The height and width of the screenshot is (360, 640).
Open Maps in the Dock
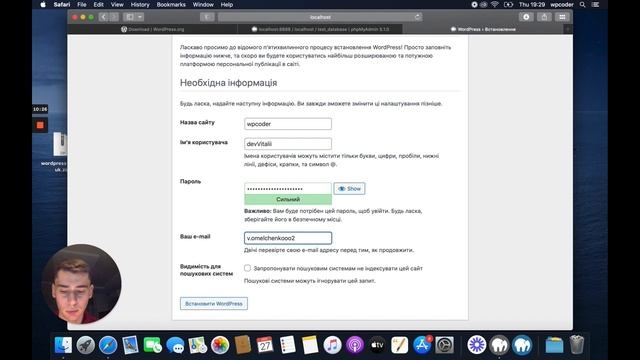tap(198, 345)
